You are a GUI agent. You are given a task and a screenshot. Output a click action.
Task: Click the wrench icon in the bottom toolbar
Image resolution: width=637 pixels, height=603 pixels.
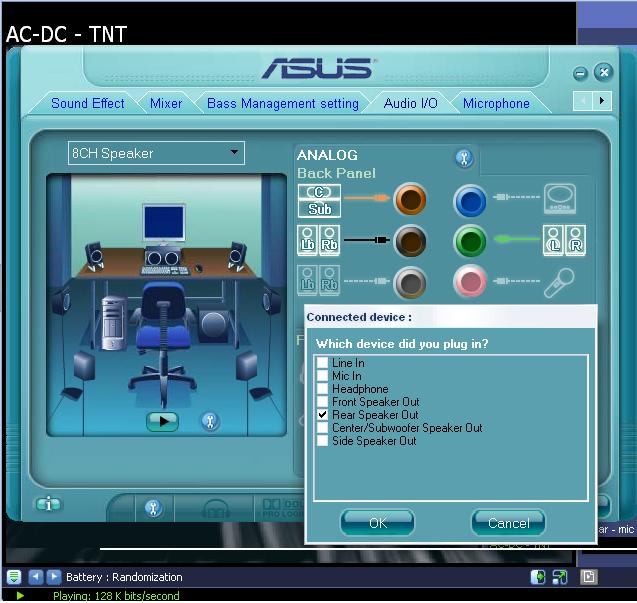154,509
